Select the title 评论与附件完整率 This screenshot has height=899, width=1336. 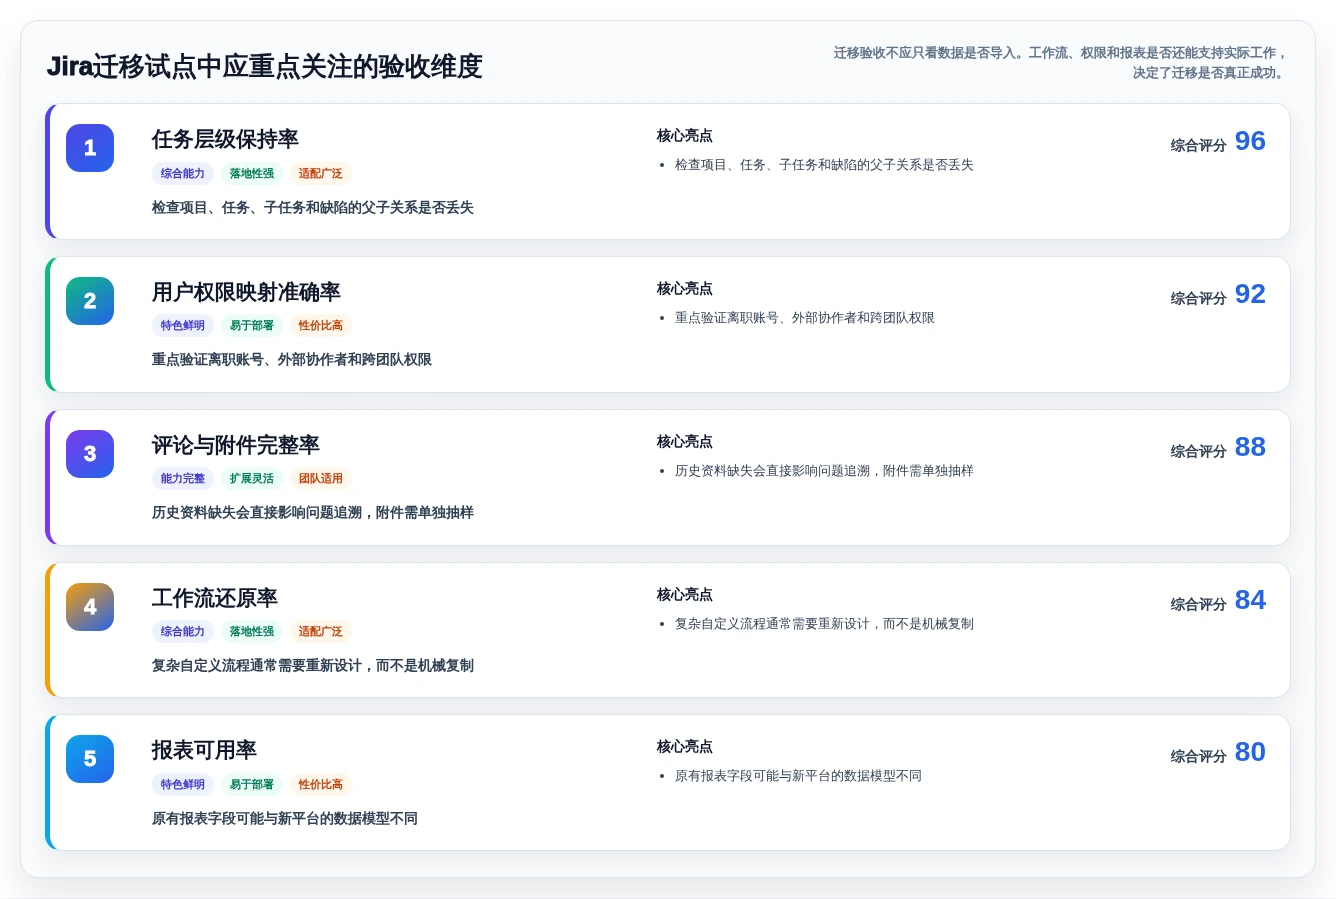pos(236,445)
